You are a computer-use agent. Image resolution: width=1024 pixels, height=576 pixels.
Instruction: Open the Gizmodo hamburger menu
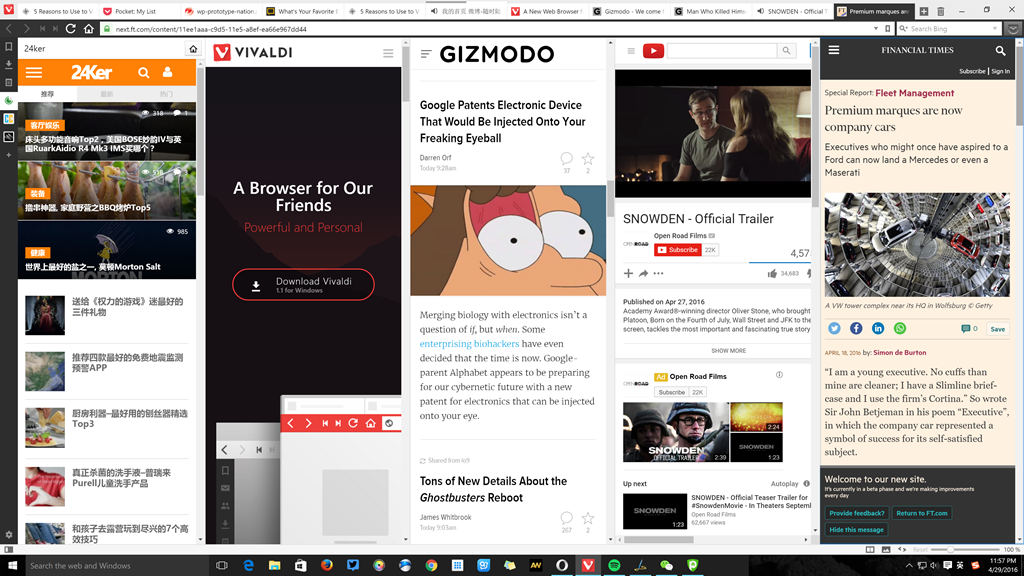point(426,53)
